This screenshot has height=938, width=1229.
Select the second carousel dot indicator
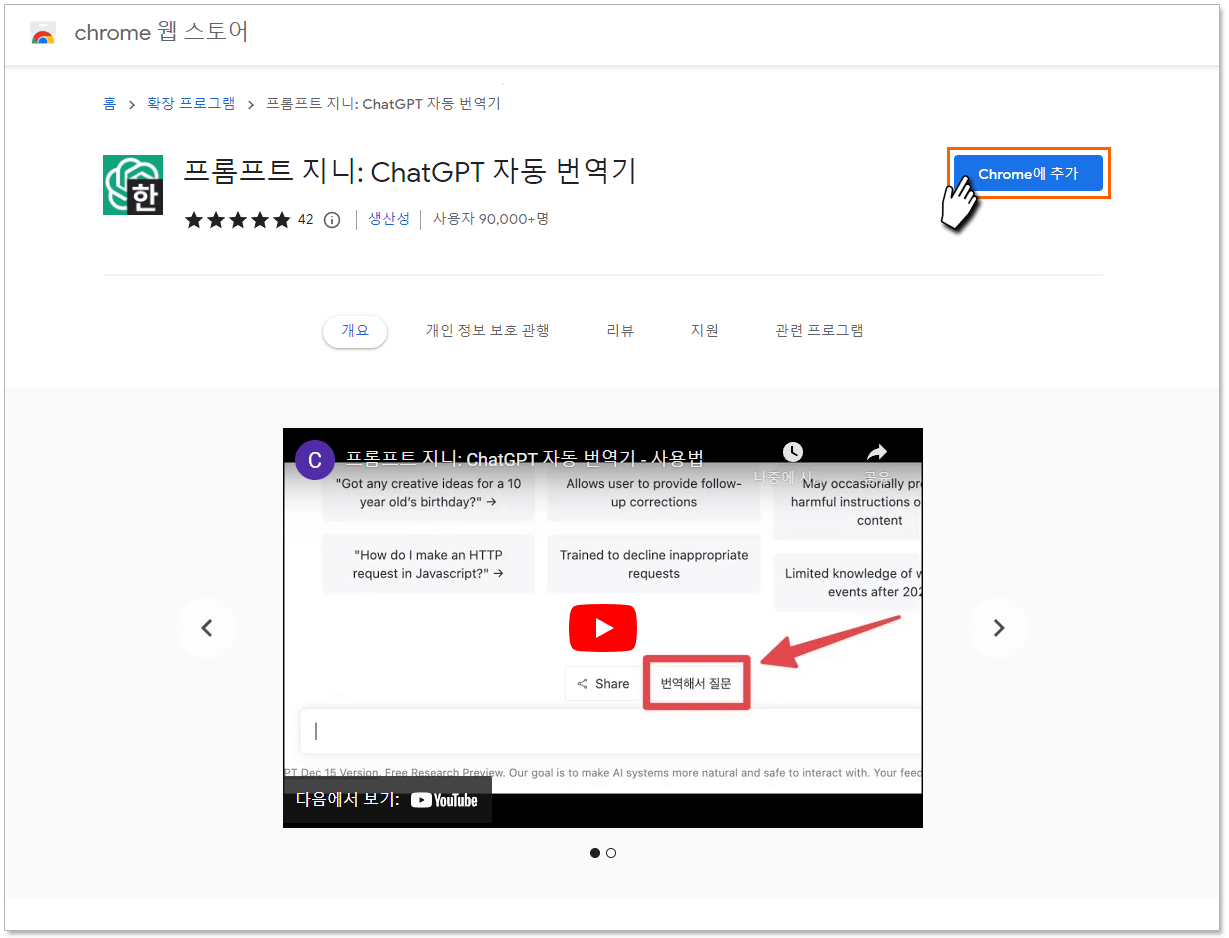[x=611, y=853]
